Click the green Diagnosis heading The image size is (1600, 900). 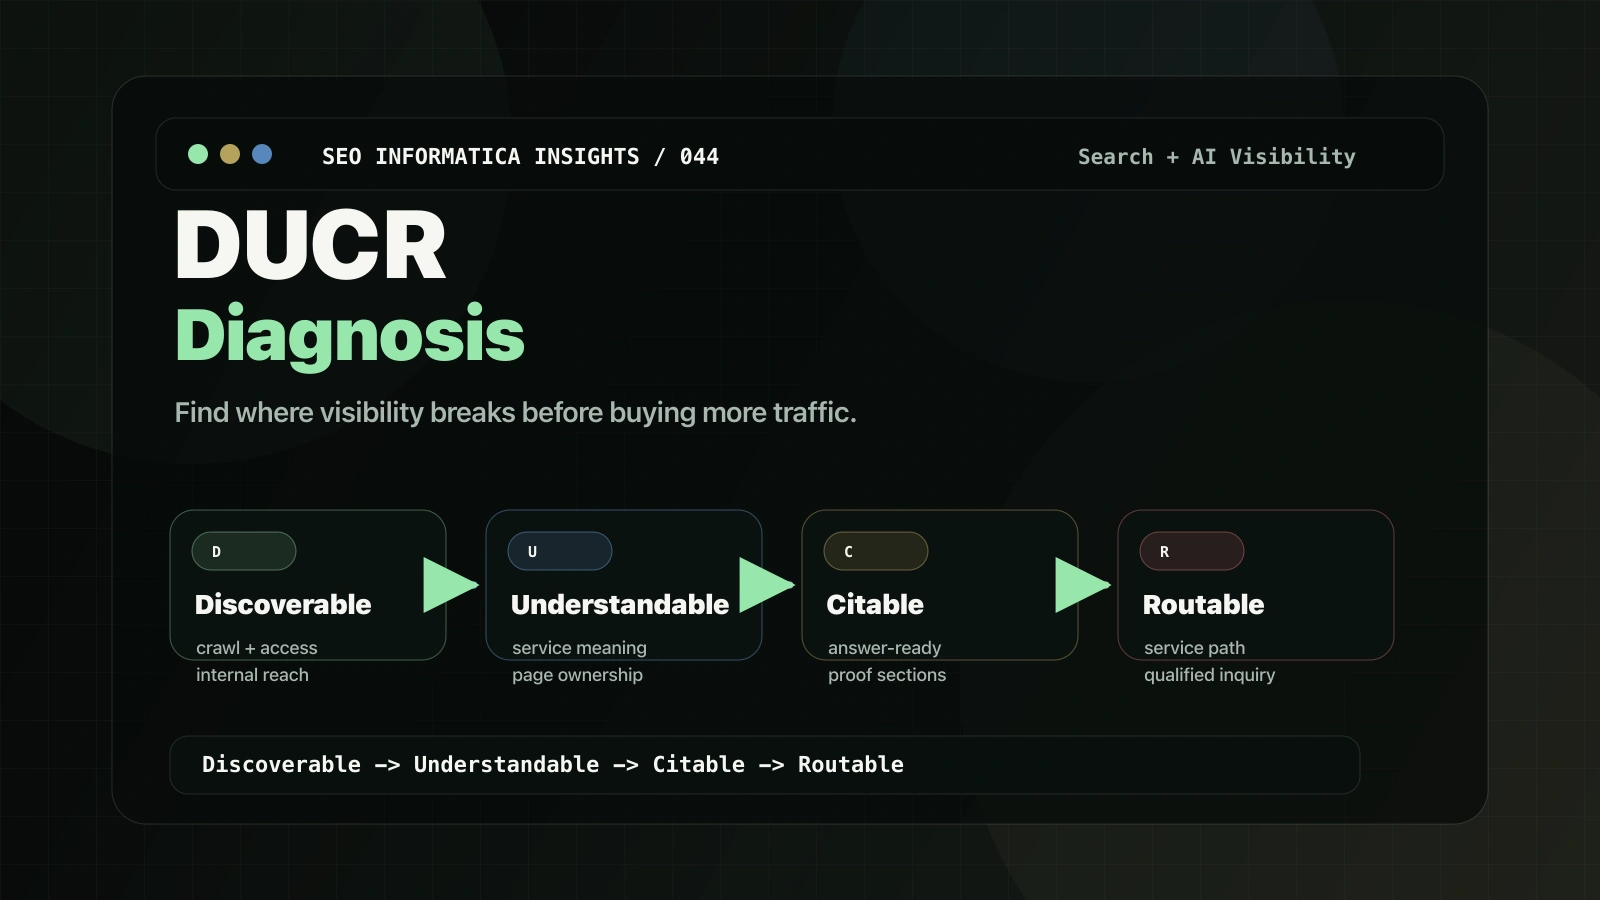[x=350, y=335]
